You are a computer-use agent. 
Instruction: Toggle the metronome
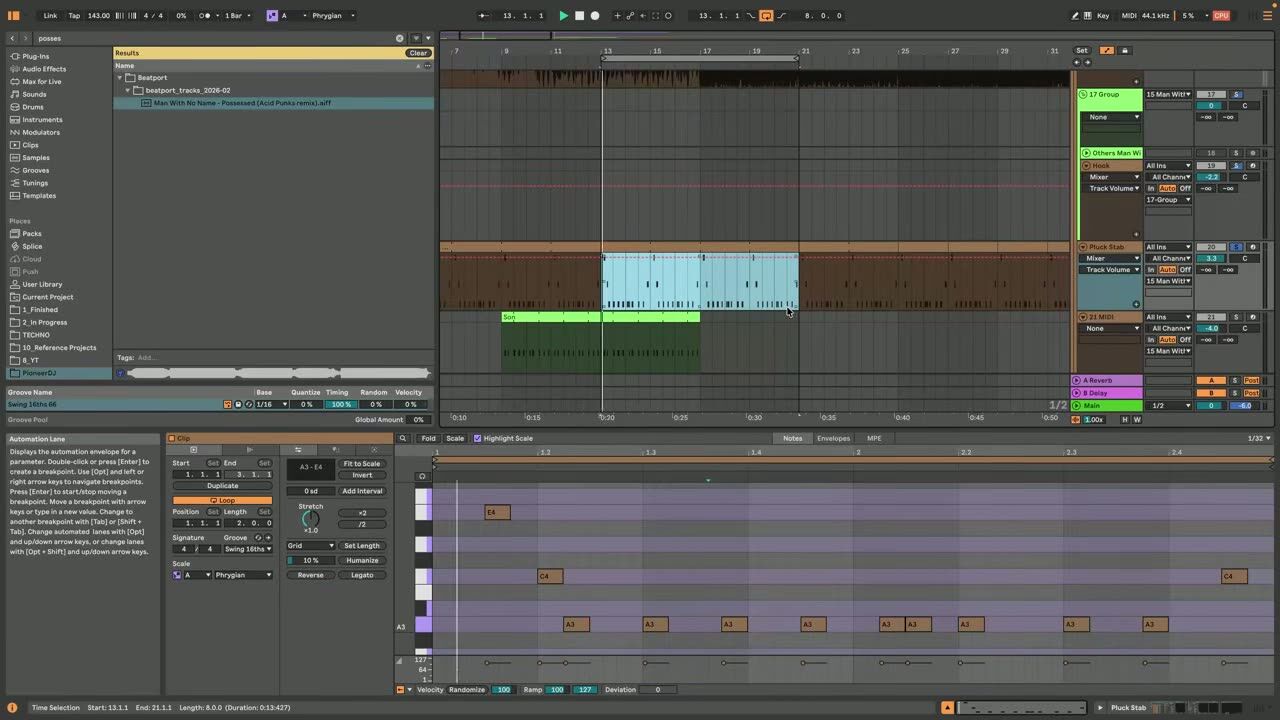click(207, 16)
